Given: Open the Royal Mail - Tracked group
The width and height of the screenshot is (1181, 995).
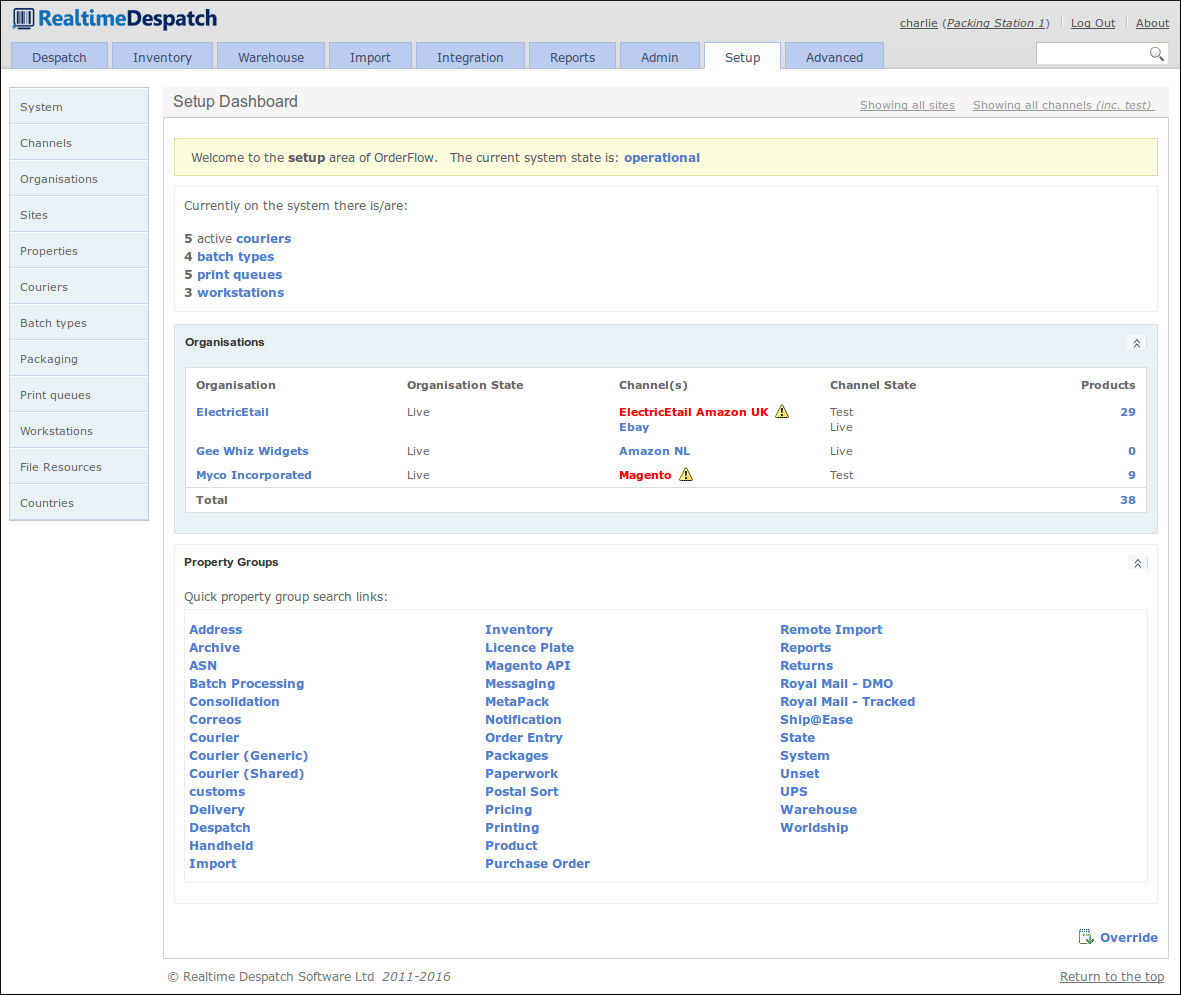Looking at the screenshot, I should 847,701.
